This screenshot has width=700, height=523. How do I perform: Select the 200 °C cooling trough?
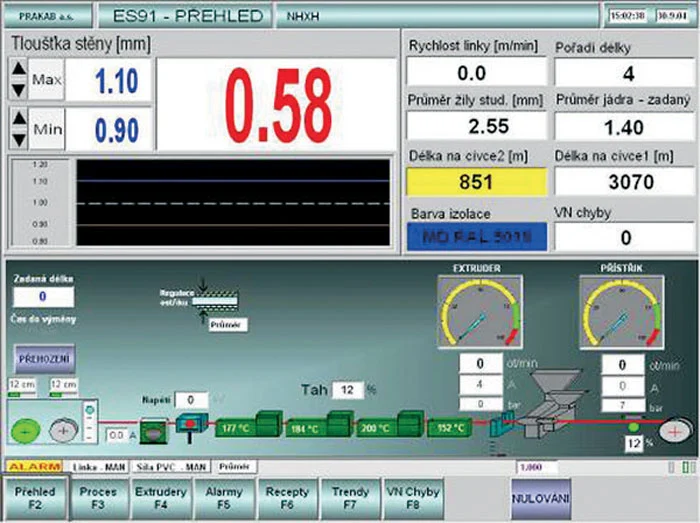coord(390,424)
